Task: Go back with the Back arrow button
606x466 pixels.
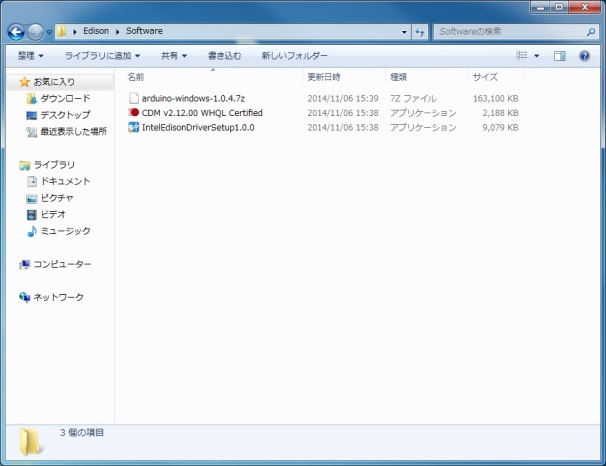Action: [16, 32]
